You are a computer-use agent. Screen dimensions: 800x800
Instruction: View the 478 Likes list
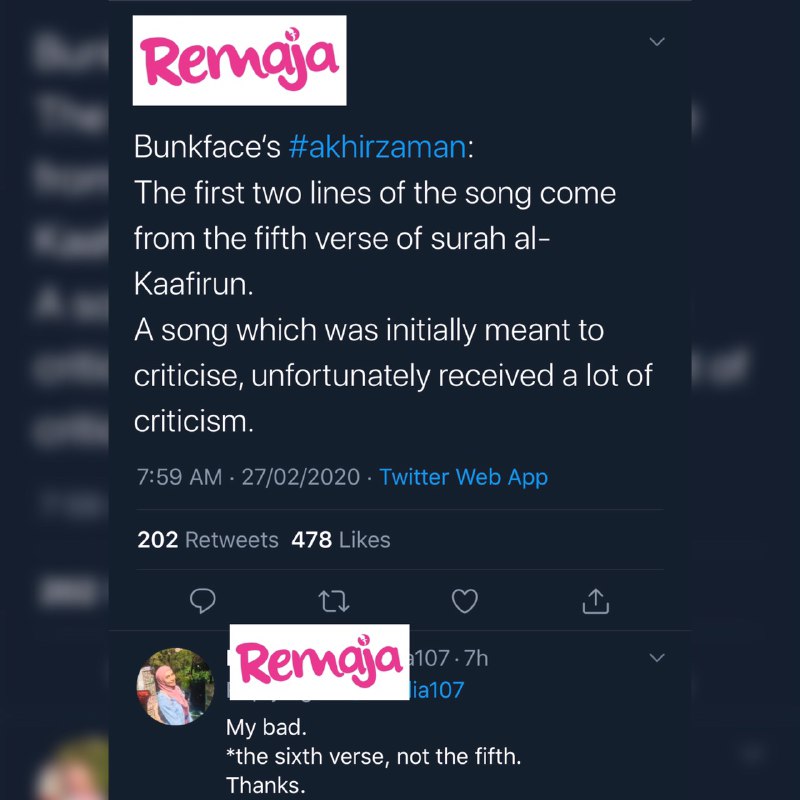(340, 540)
